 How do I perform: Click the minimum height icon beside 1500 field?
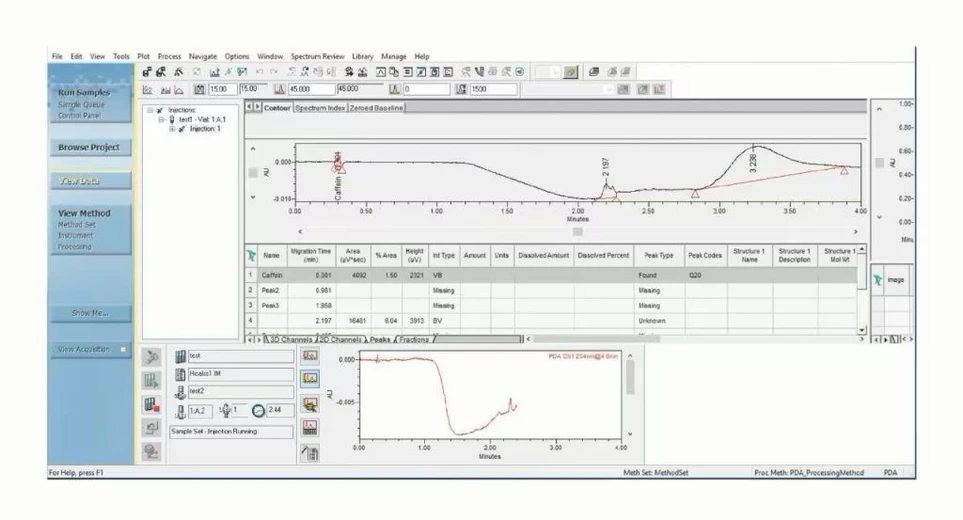point(461,90)
